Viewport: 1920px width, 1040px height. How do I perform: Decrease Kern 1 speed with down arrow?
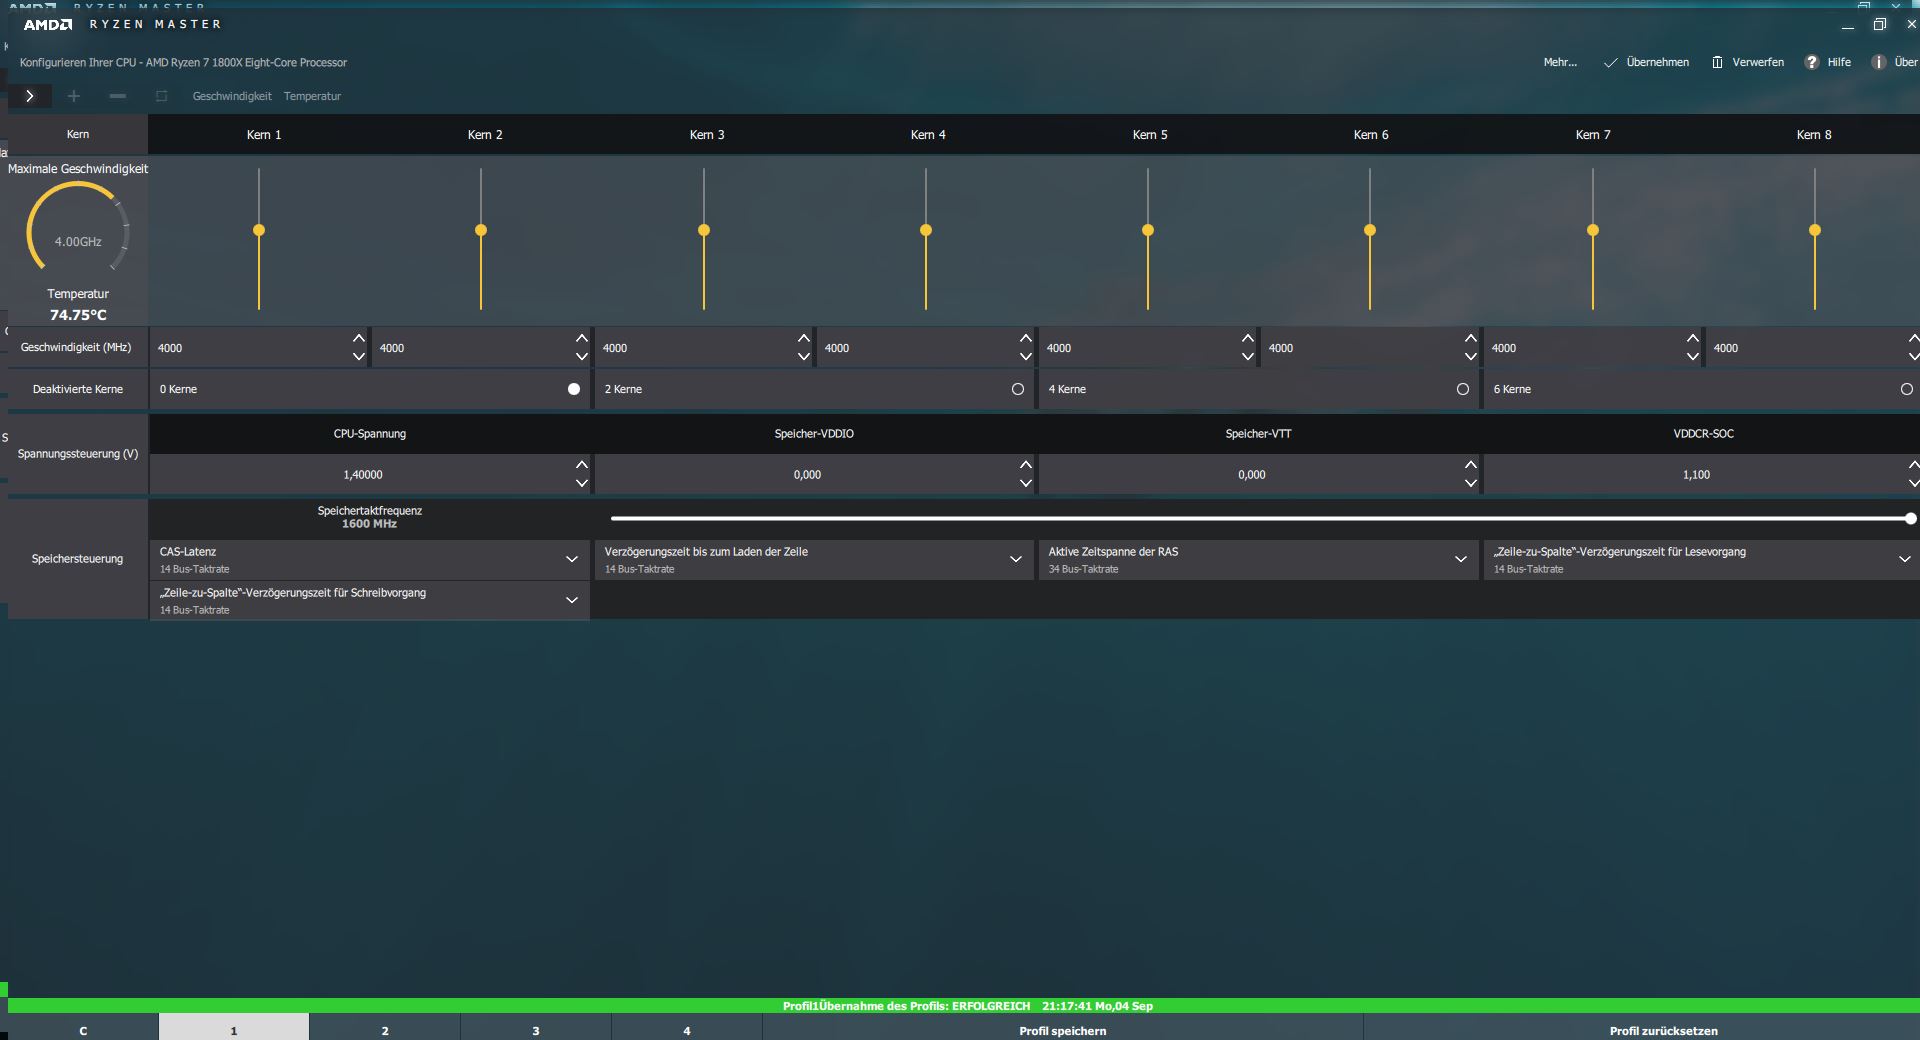[x=359, y=356]
